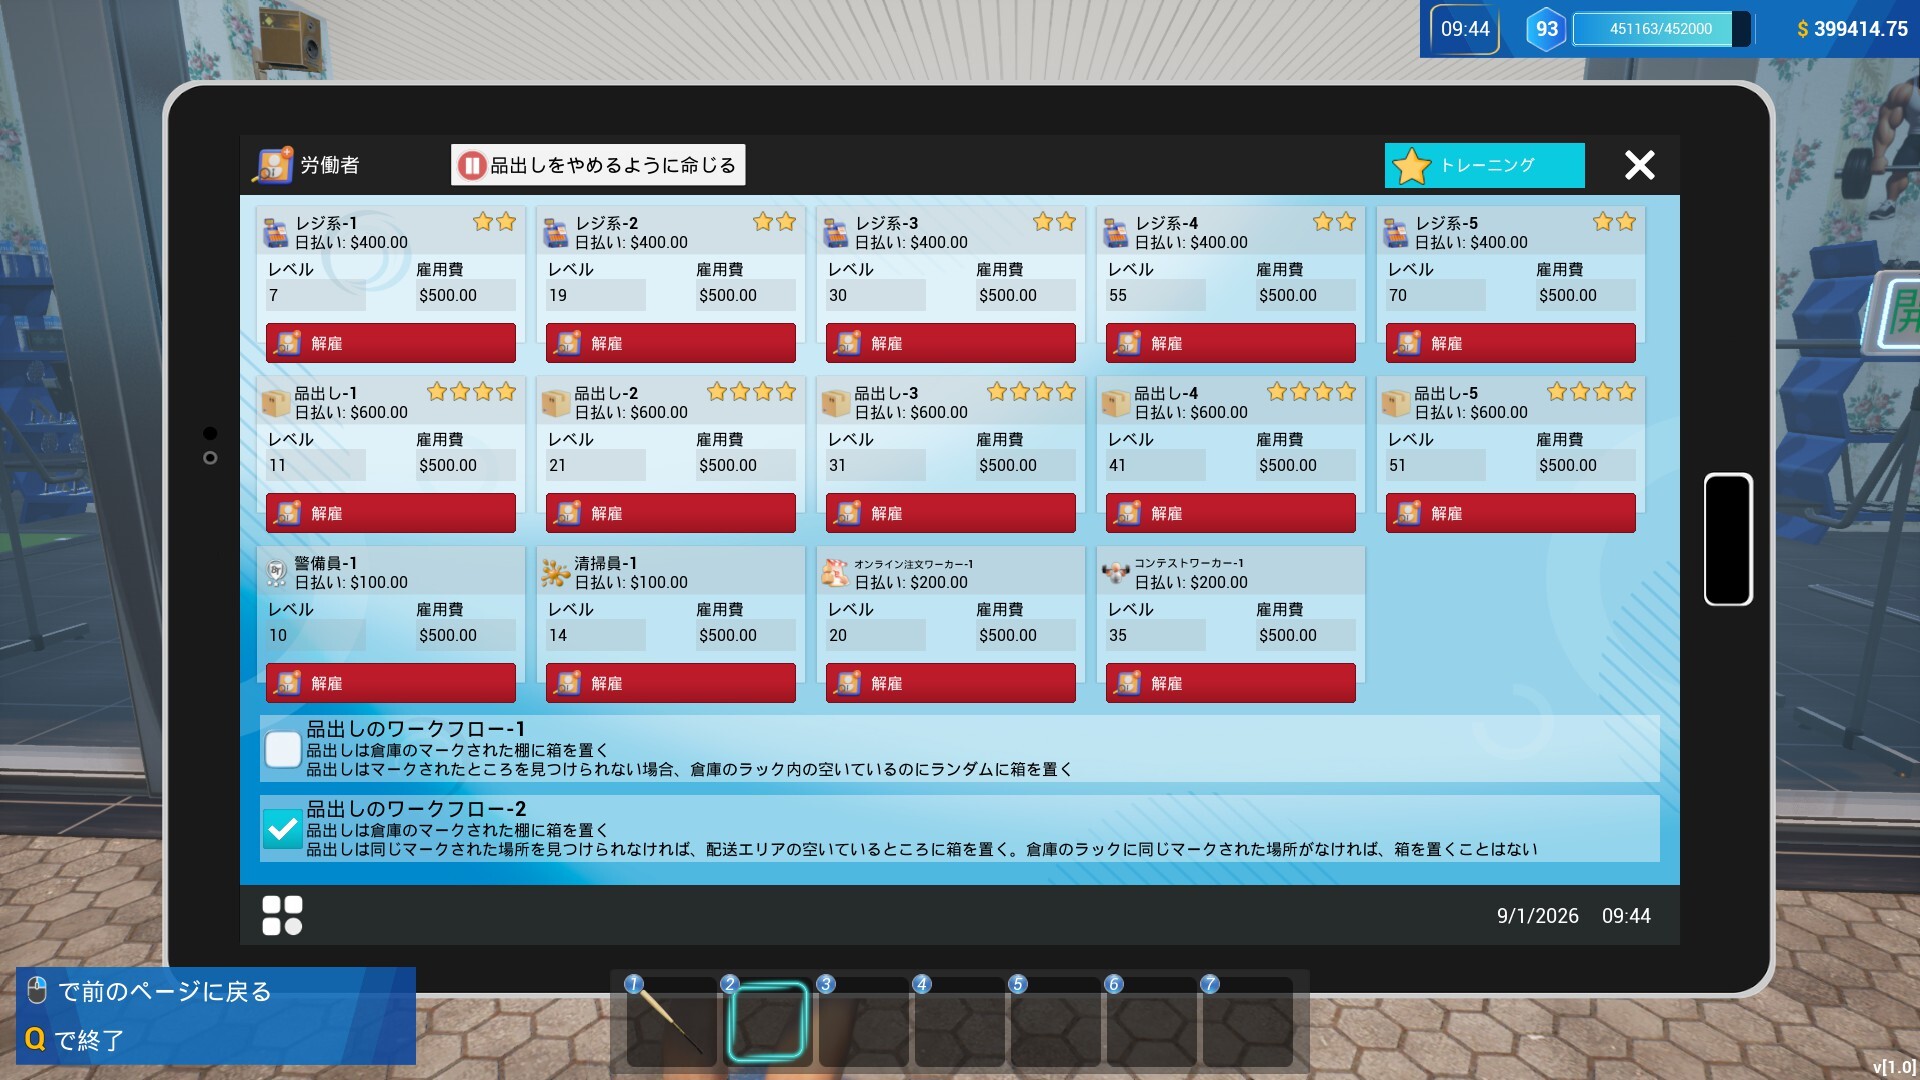
Task: Click the tablet's side home button
Action: 1728,539
